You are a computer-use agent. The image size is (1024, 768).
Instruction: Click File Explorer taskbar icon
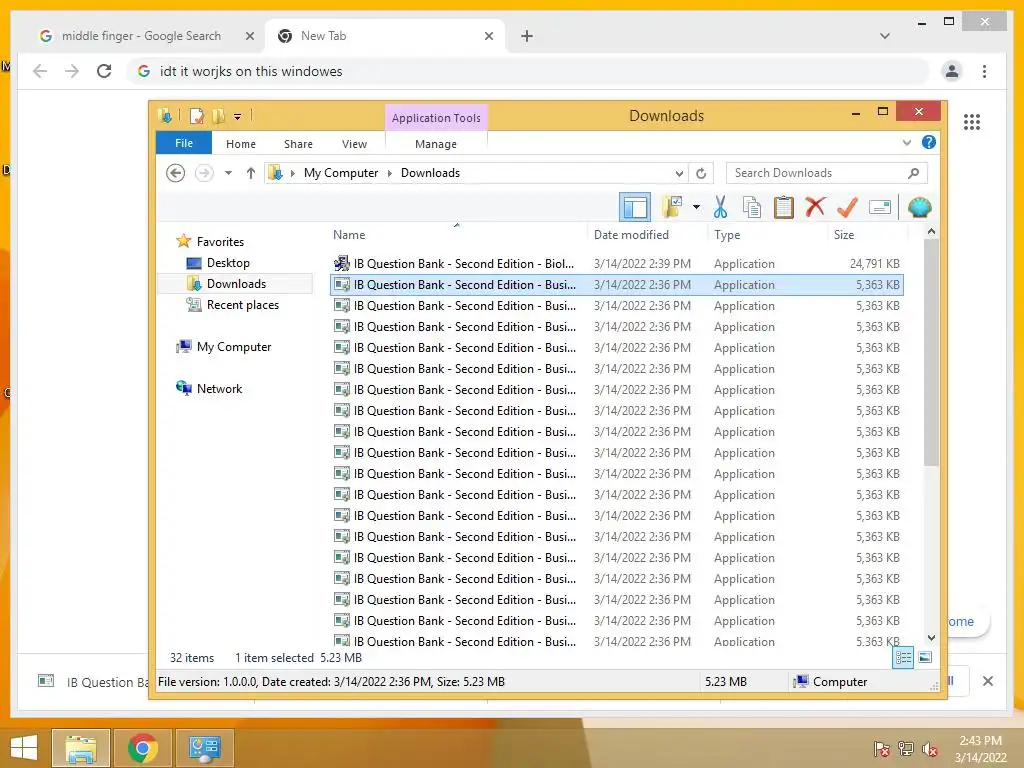(x=80, y=748)
